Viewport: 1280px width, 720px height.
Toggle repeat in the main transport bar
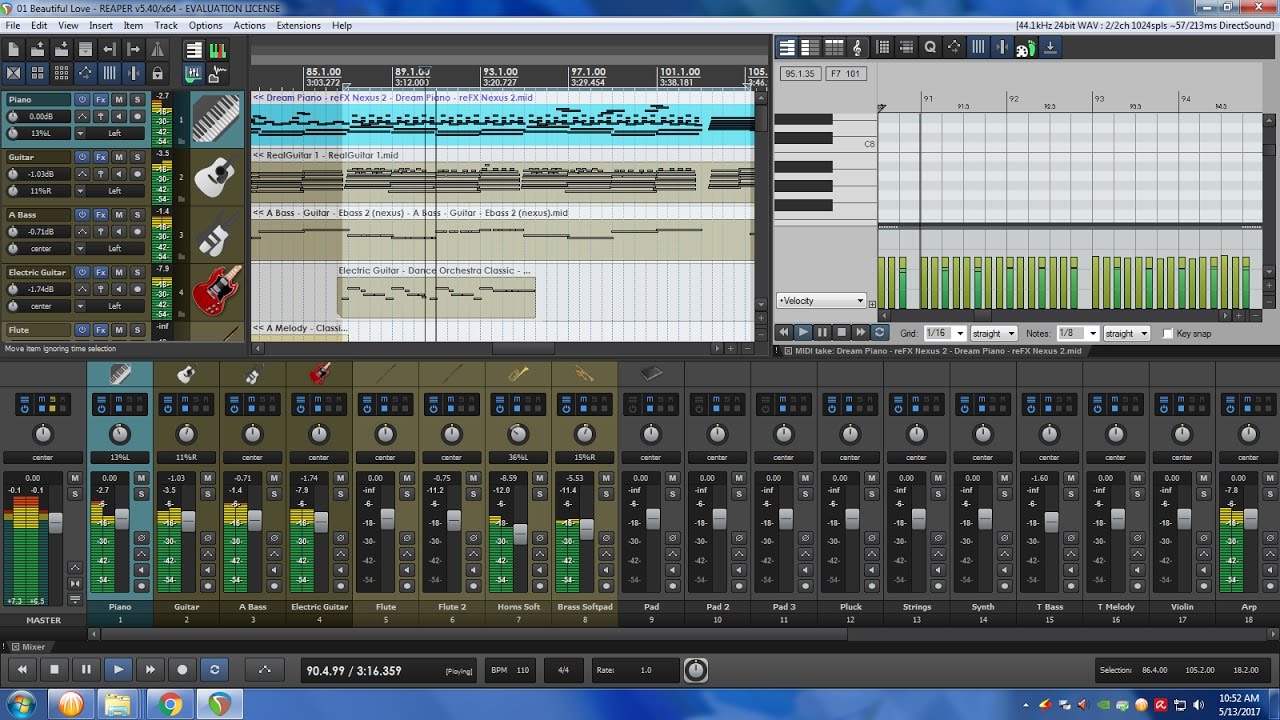point(214,670)
